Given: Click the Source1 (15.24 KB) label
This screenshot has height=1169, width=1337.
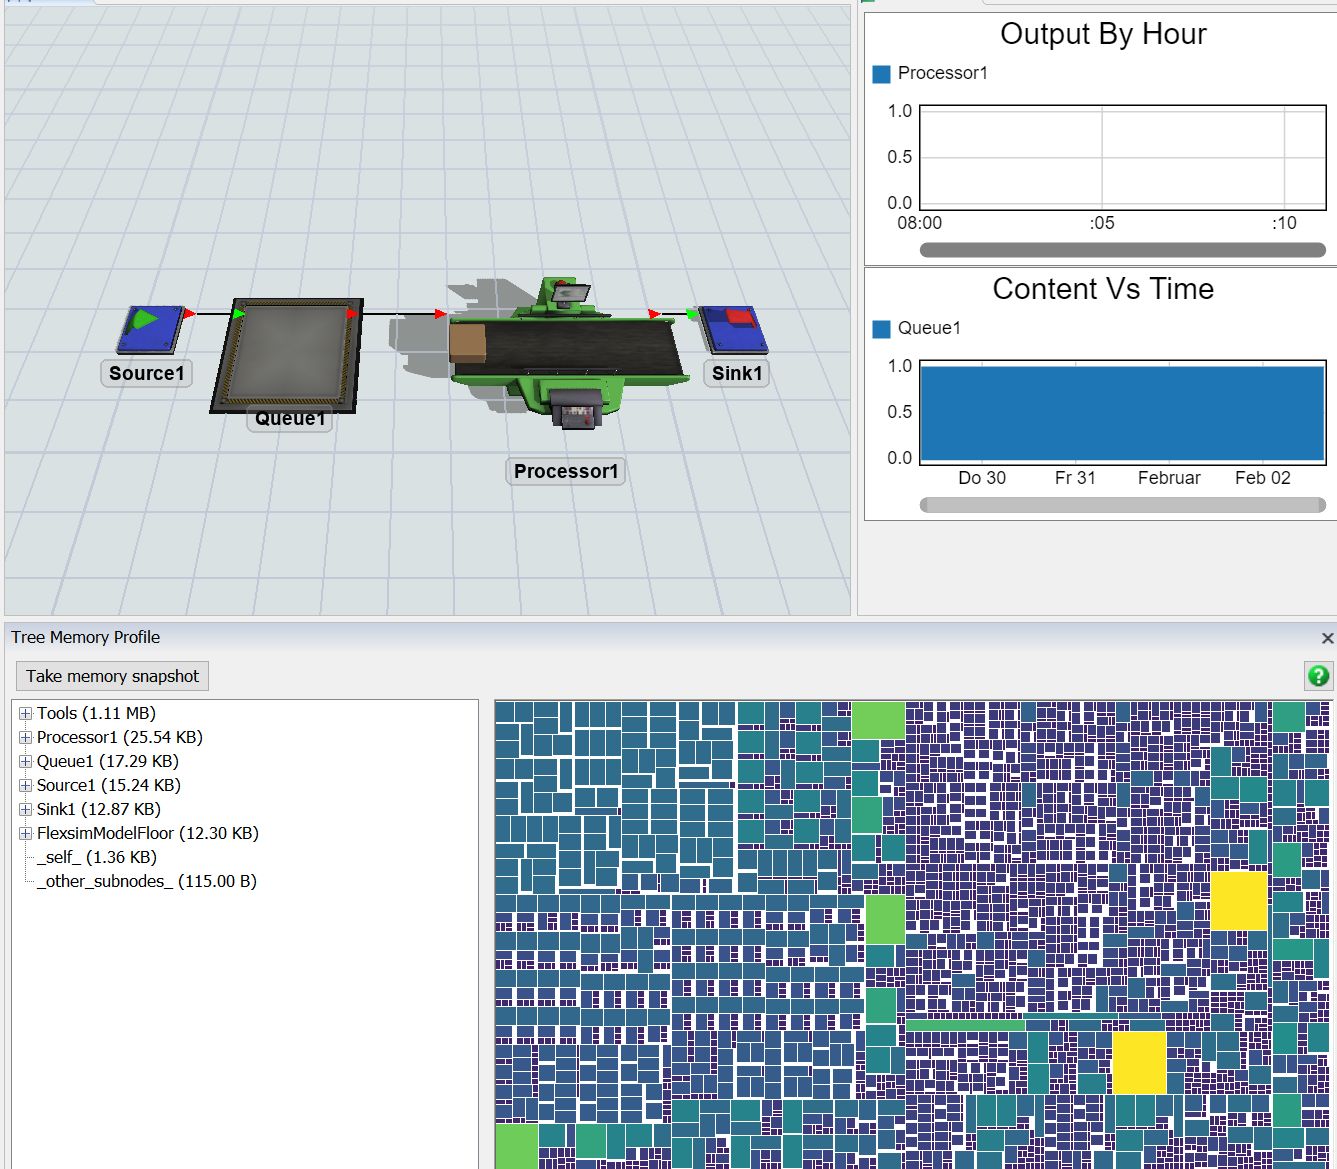Looking at the screenshot, I should [x=109, y=785].
